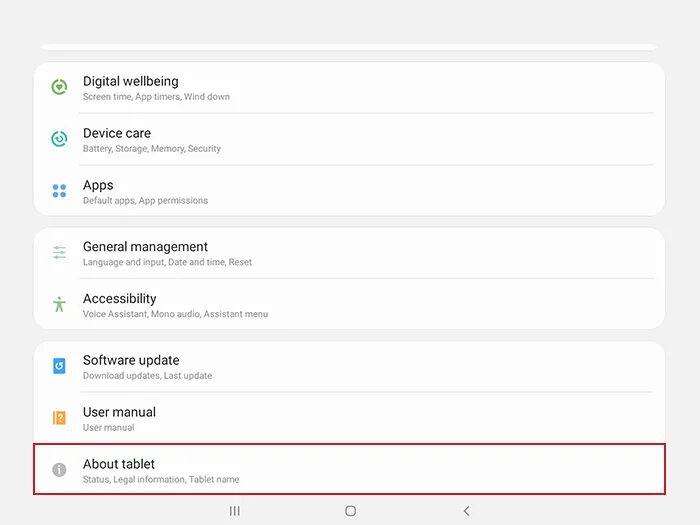Tap the User manual book icon
The height and width of the screenshot is (525, 700).
click(59, 418)
